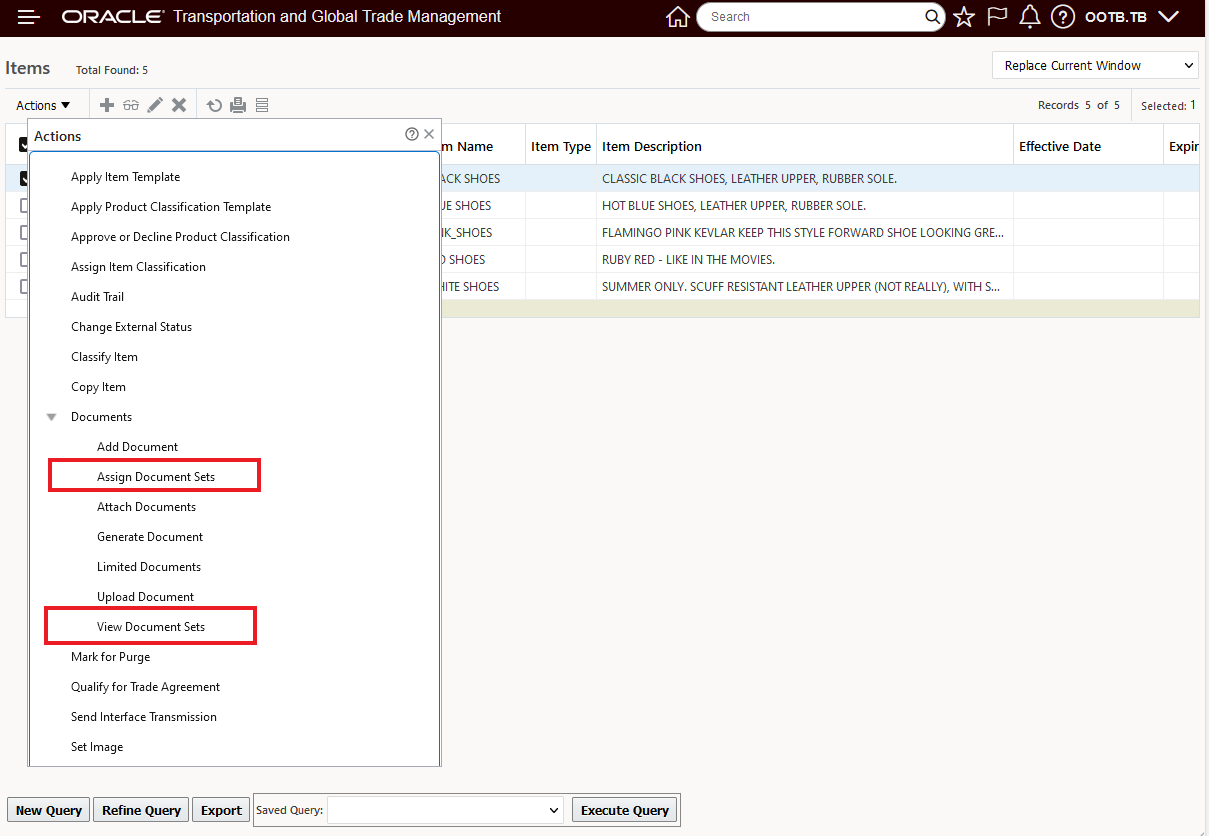Open item details using the glasses view icon
This screenshot has width=1209, height=836.
(131, 104)
